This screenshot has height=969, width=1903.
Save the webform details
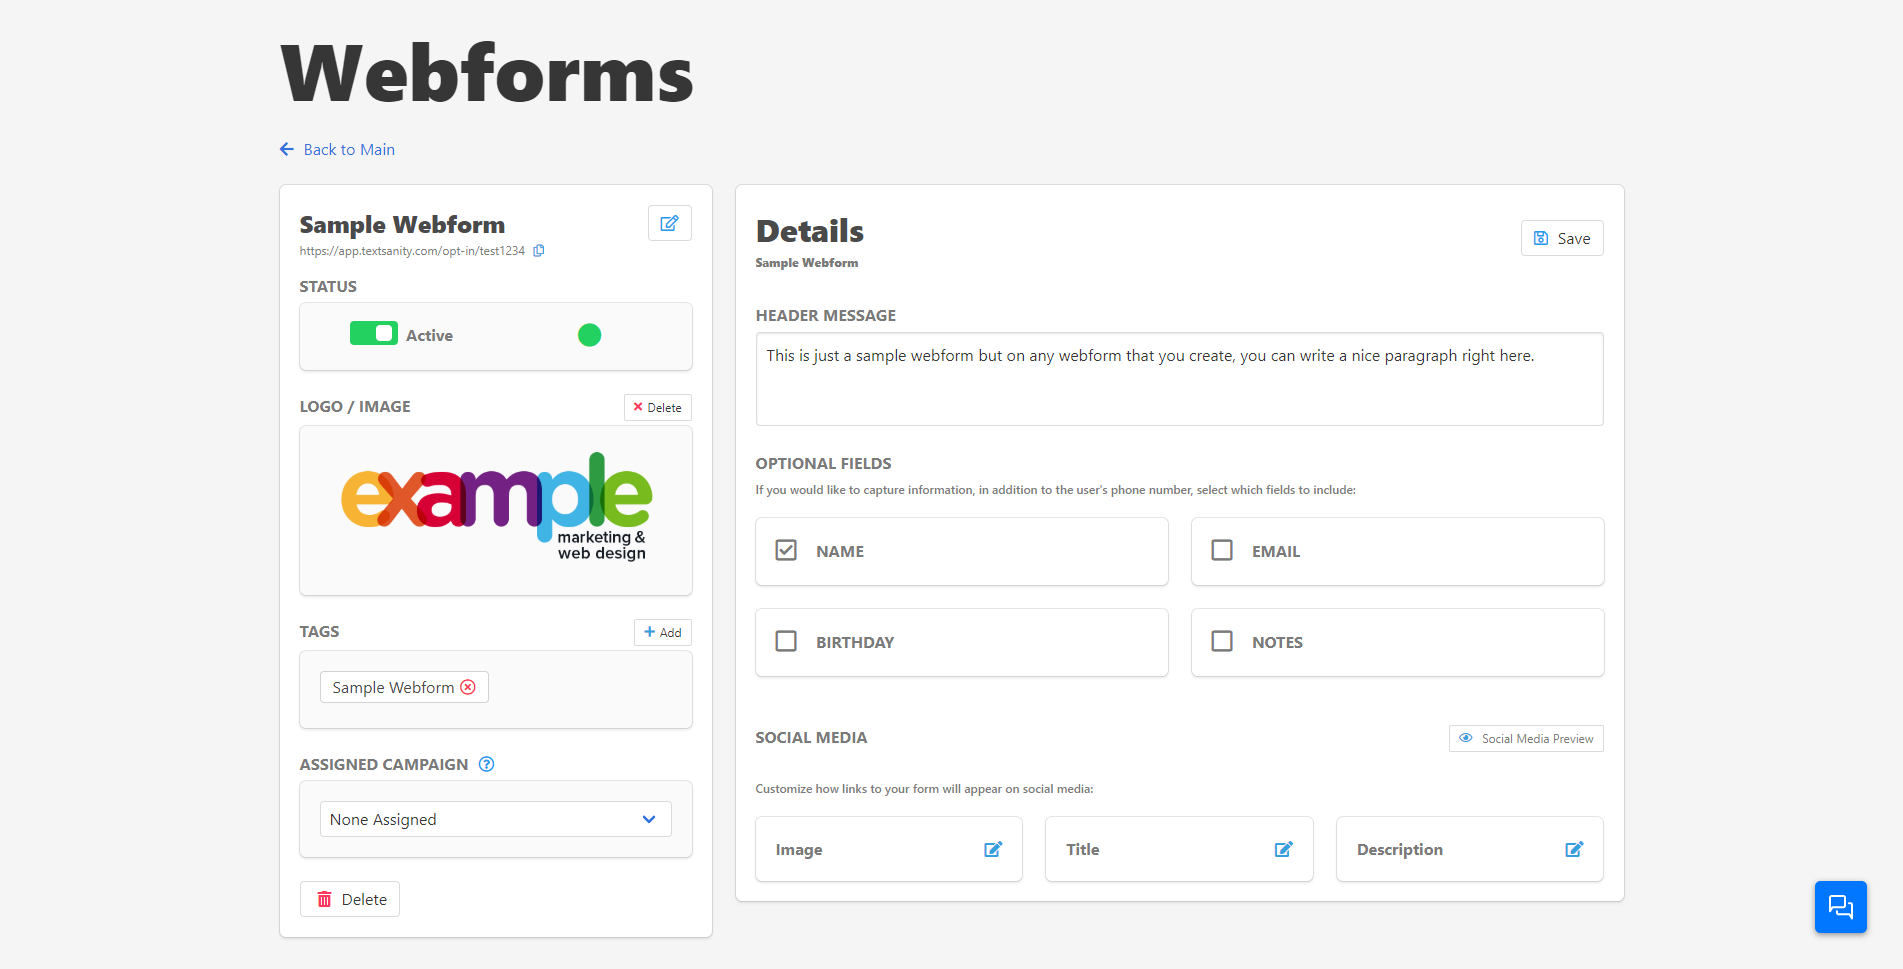click(x=1561, y=238)
